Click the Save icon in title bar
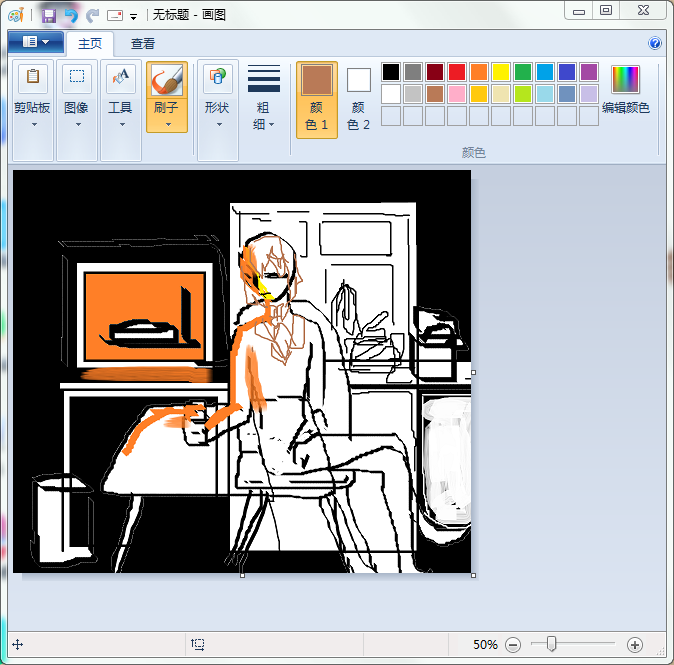This screenshot has height=665, width=674. [49, 15]
